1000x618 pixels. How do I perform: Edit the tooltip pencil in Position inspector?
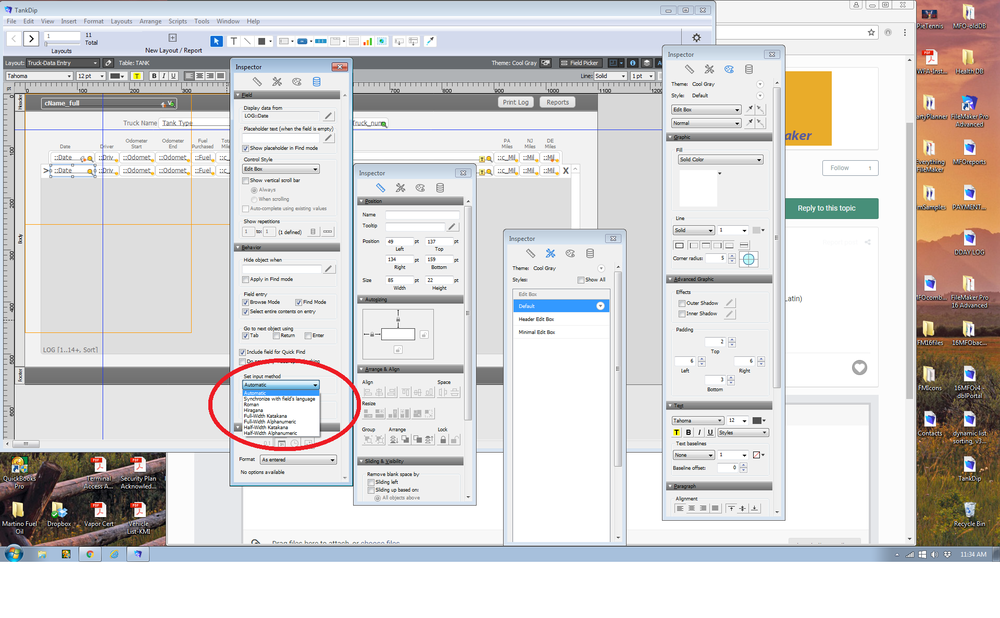tap(452, 226)
